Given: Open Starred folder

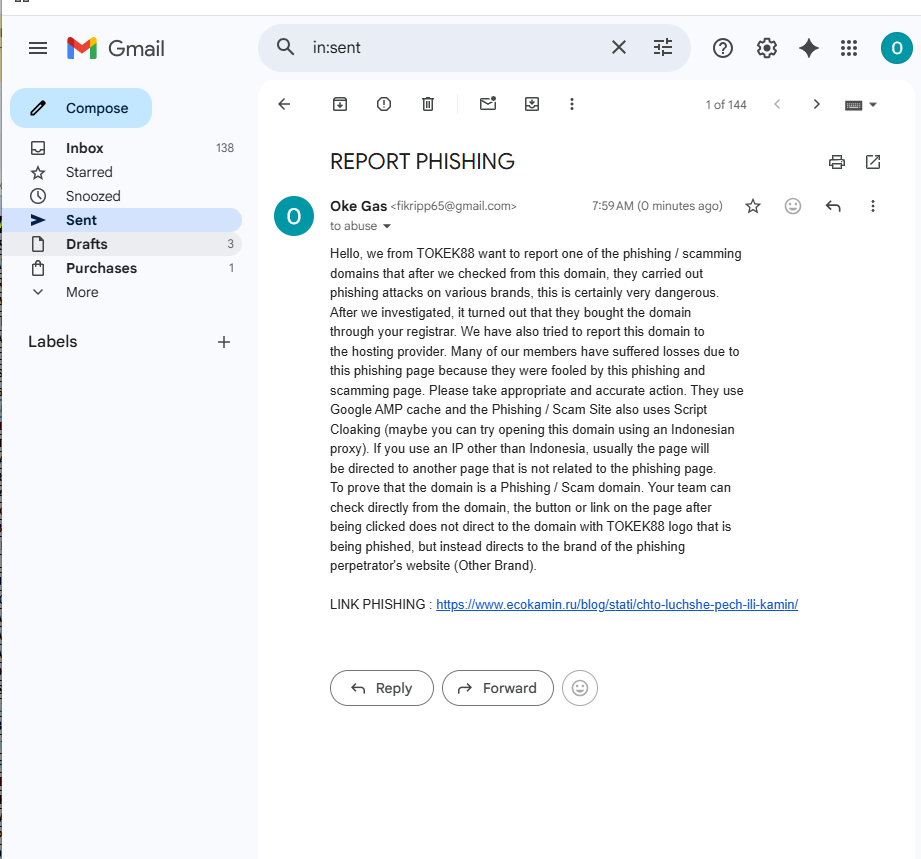Looking at the screenshot, I should pos(122,172).
